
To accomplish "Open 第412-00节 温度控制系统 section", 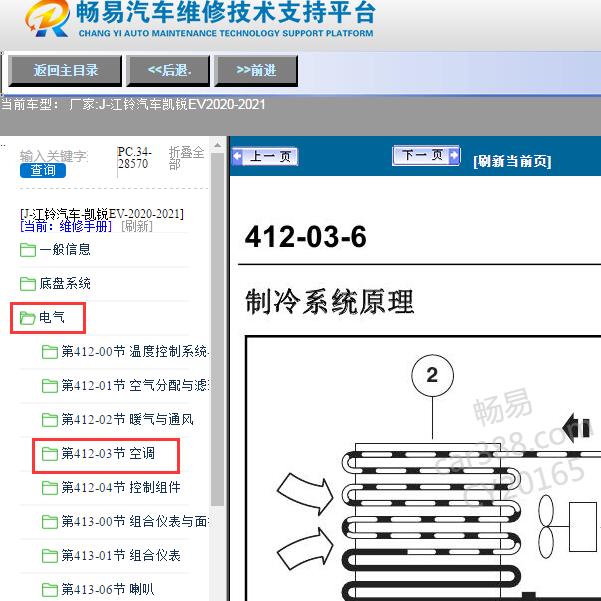I will pos(135,351).
